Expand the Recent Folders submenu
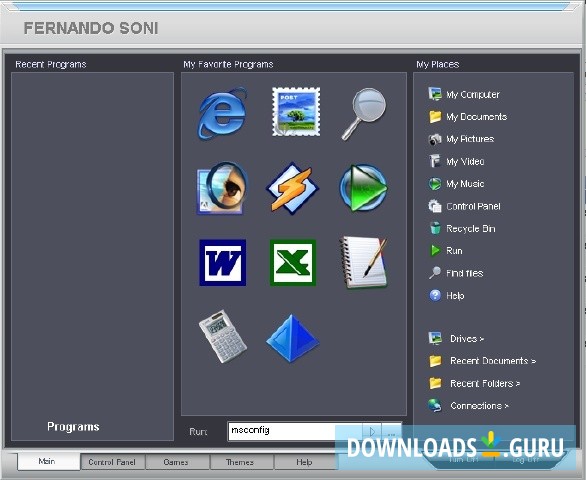586x480 pixels. [x=485, y=384]
